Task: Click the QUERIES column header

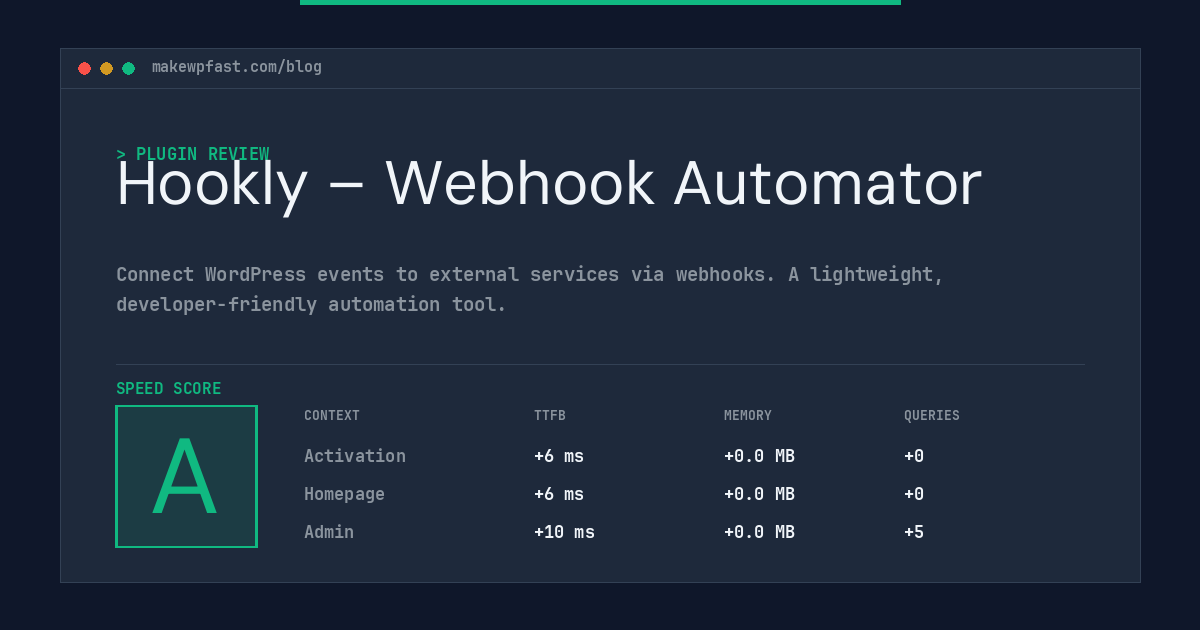Action: (x=932, y=416)
